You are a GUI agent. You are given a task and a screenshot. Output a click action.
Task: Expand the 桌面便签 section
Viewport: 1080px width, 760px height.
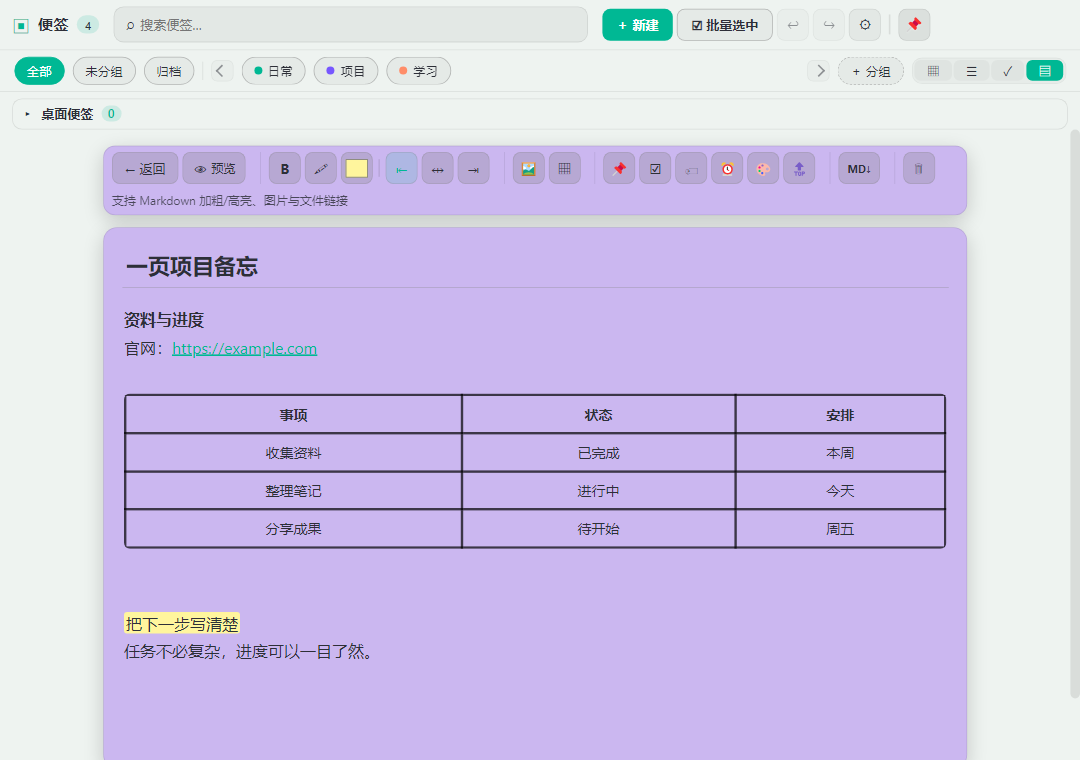tap(540, 114)
